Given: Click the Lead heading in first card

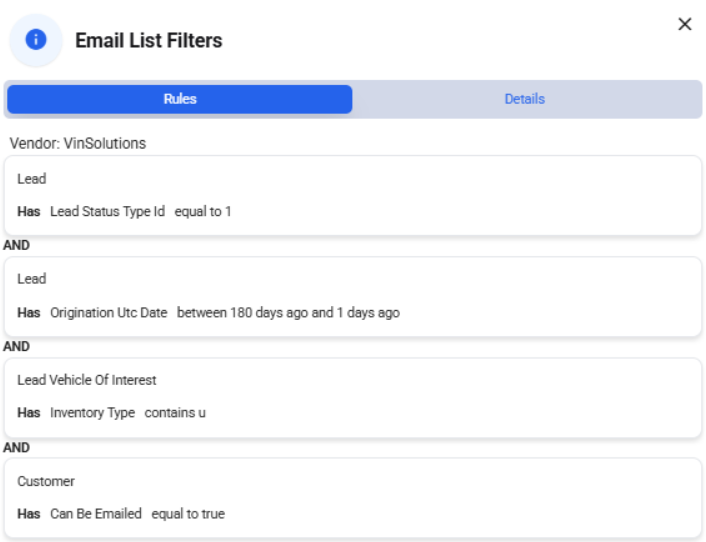Looking at the screenshot, I should click(x=32, y=179).
